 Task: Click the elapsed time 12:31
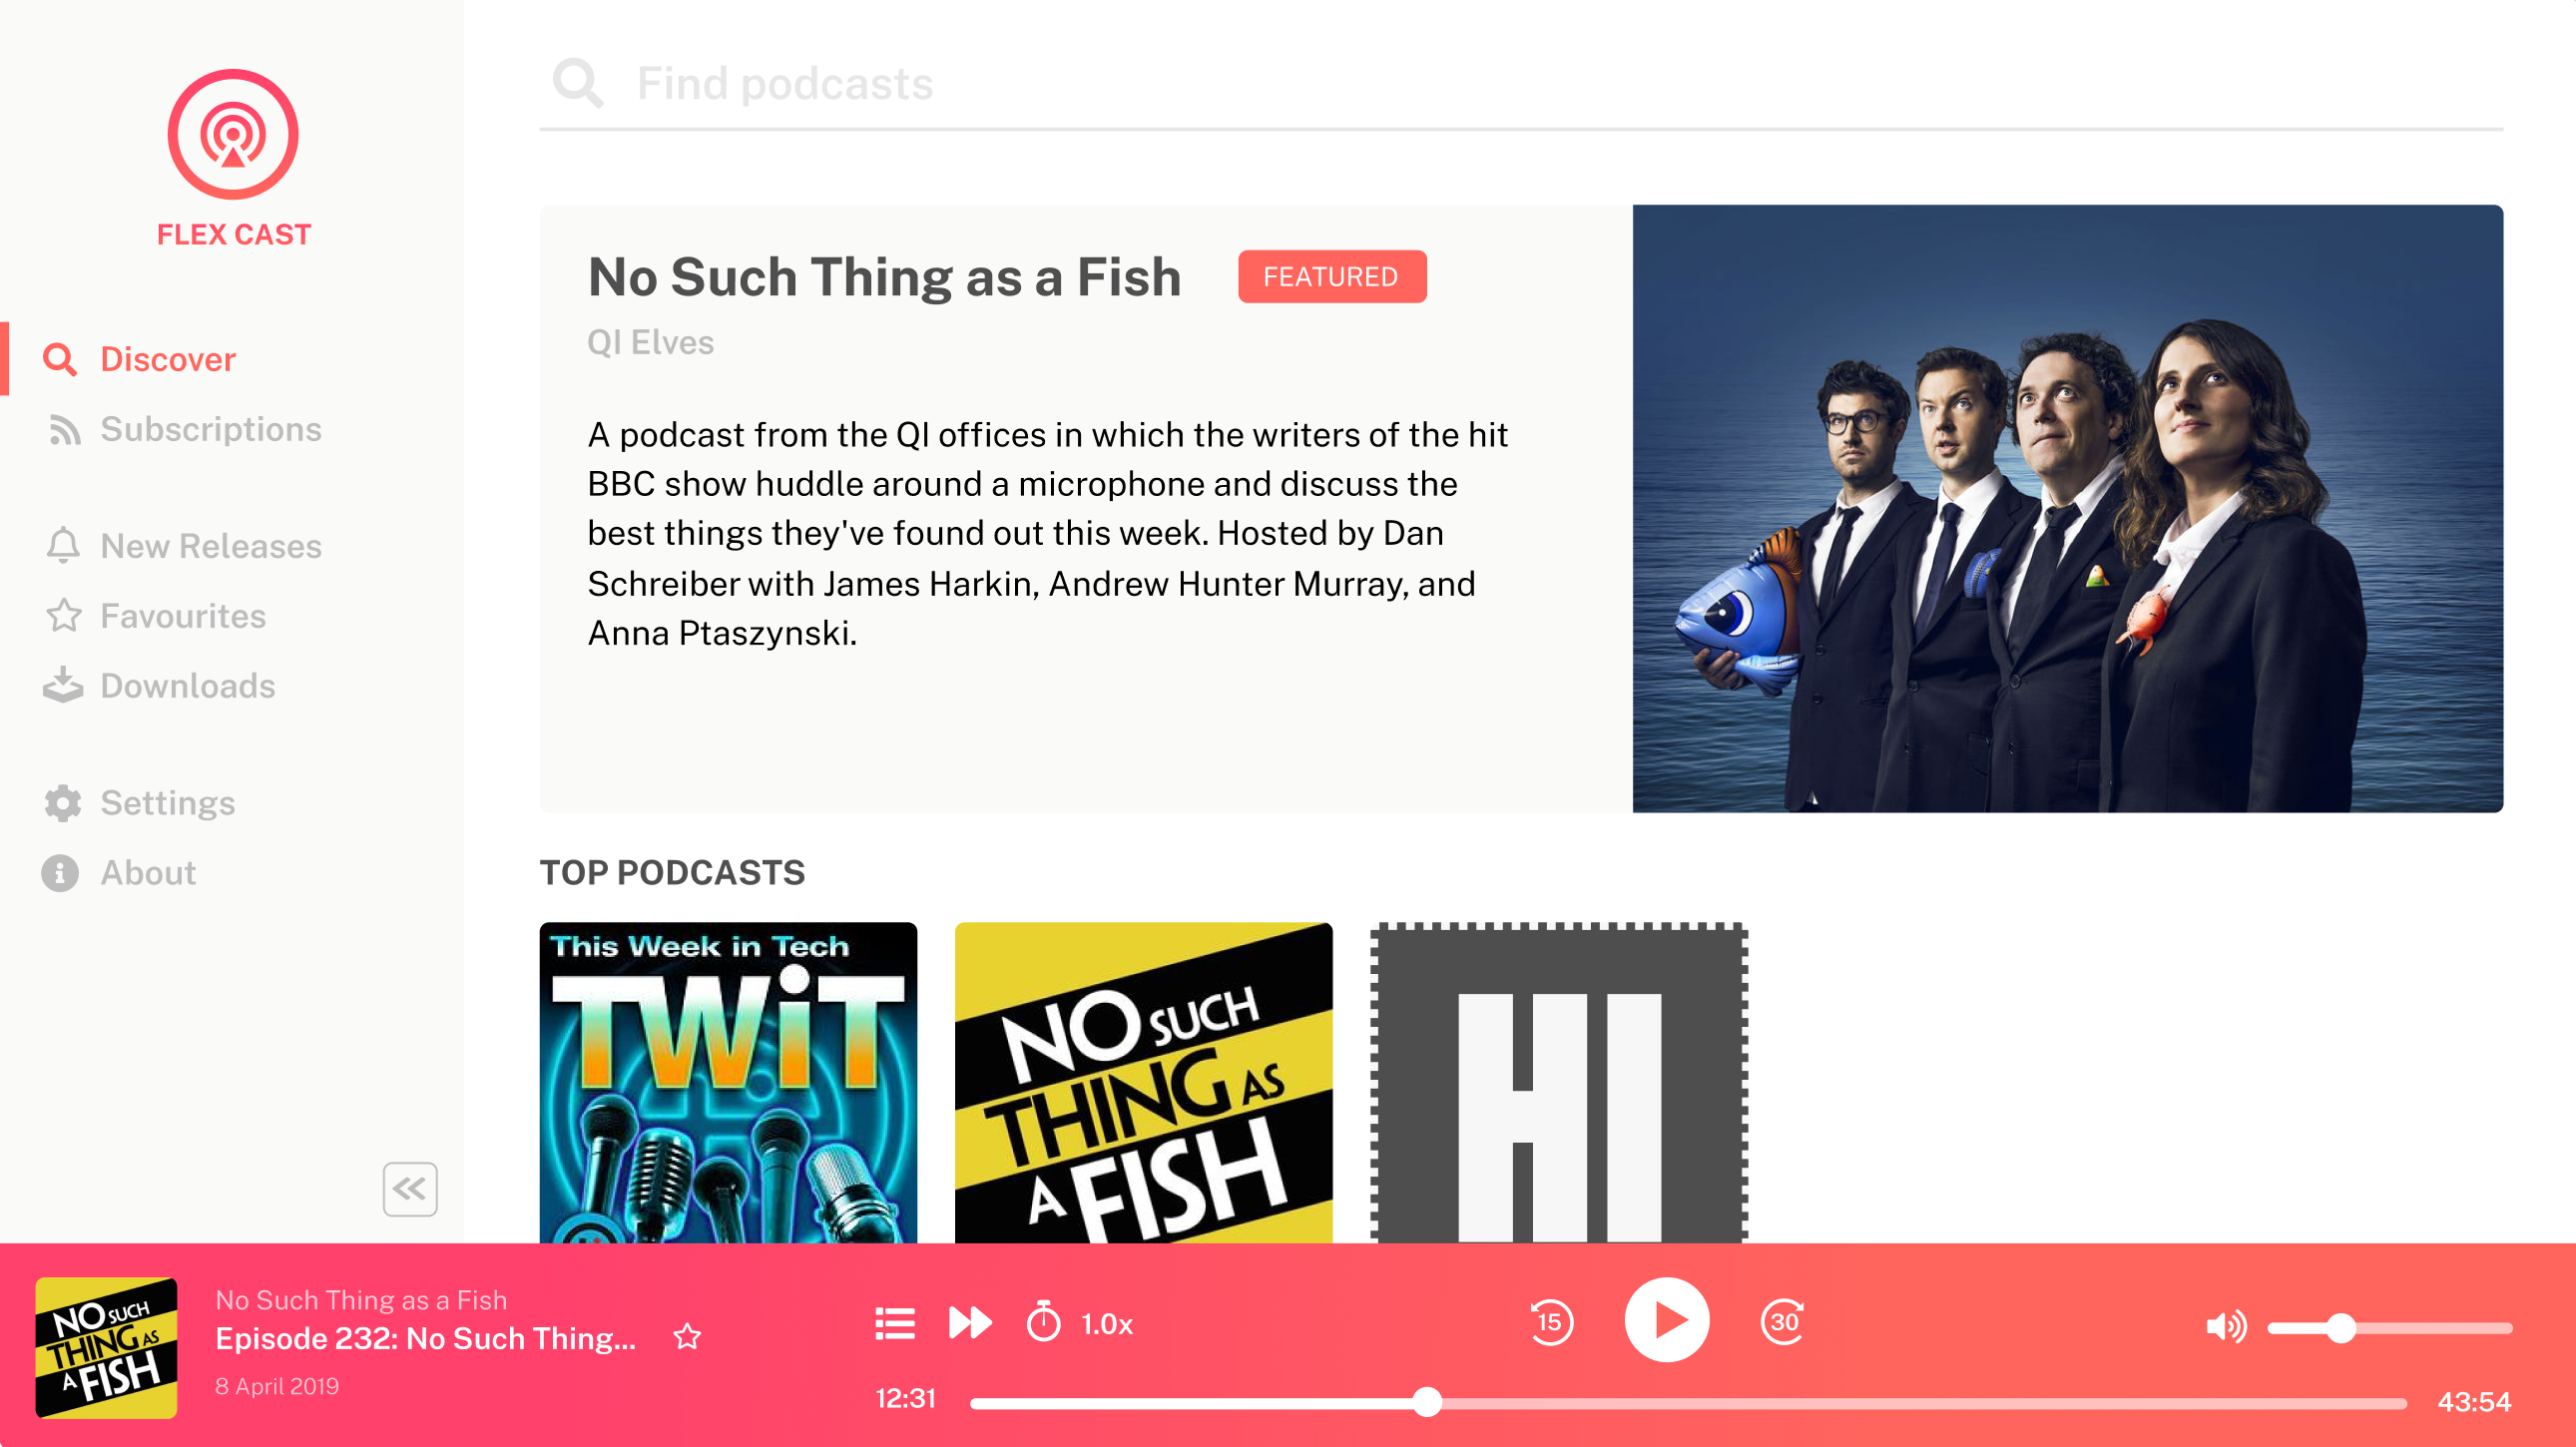click(906, 1398)
